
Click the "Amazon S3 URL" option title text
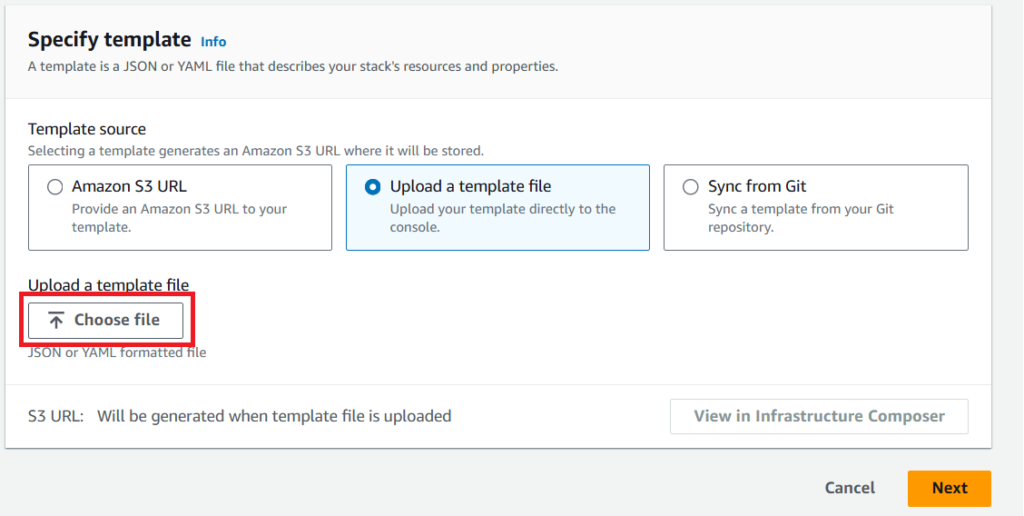click(x=129, y=186)
